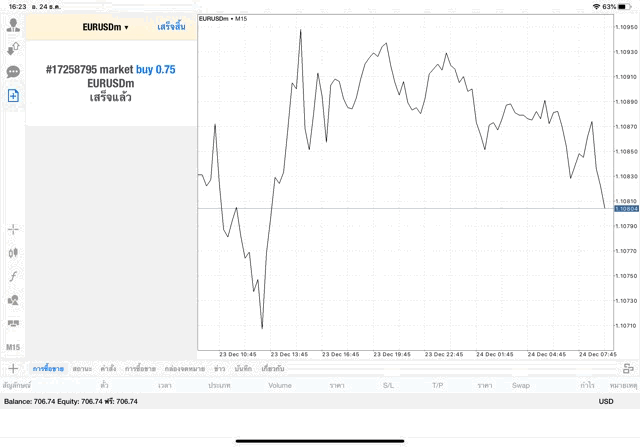The image size is (640, 447).
Task: Open the quotes up-down arrows icon
Action: point(13,49)
